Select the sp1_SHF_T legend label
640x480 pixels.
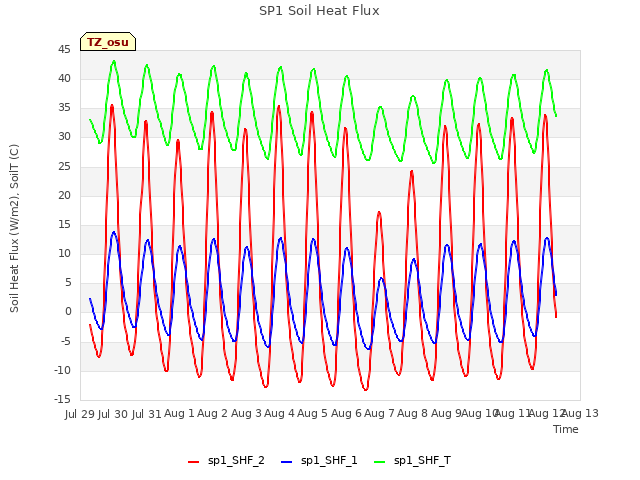click(x=422, y=461)
